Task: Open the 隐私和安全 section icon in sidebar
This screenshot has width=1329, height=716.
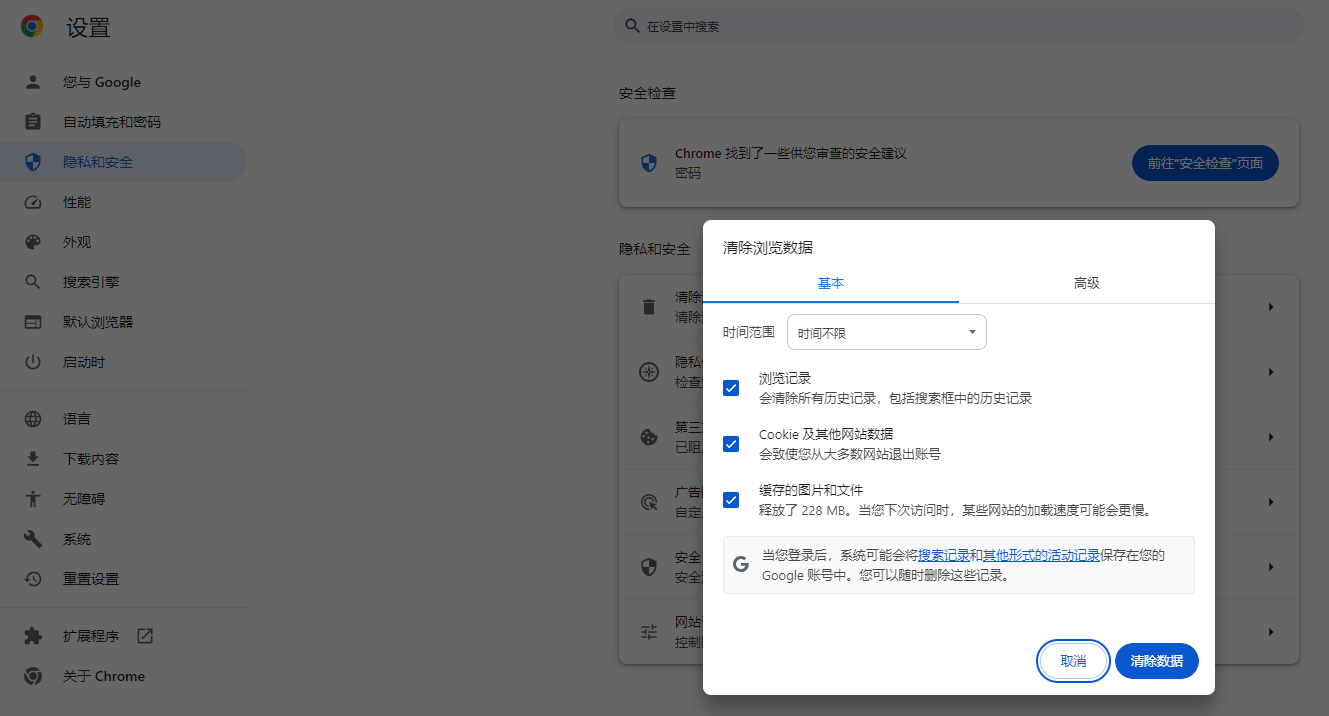Action: pos(34,161)
